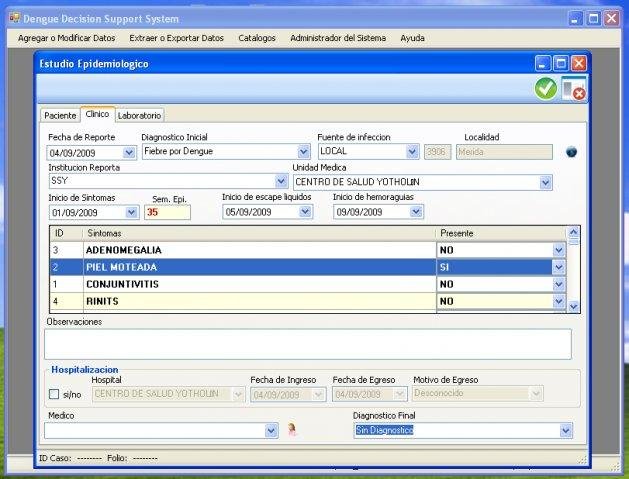This screenshot has width=629, height=479.
Task: Click the symptoms list scroll down arrow
Action: coord(573,307)
